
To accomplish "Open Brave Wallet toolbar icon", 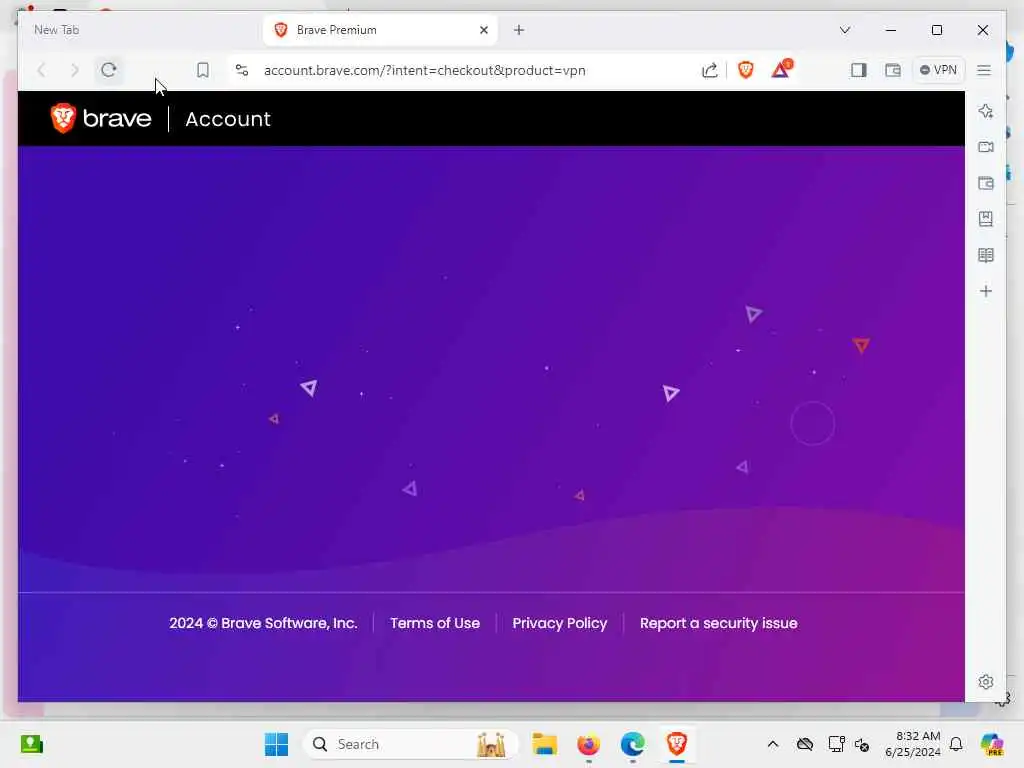I will coord(892,70).
